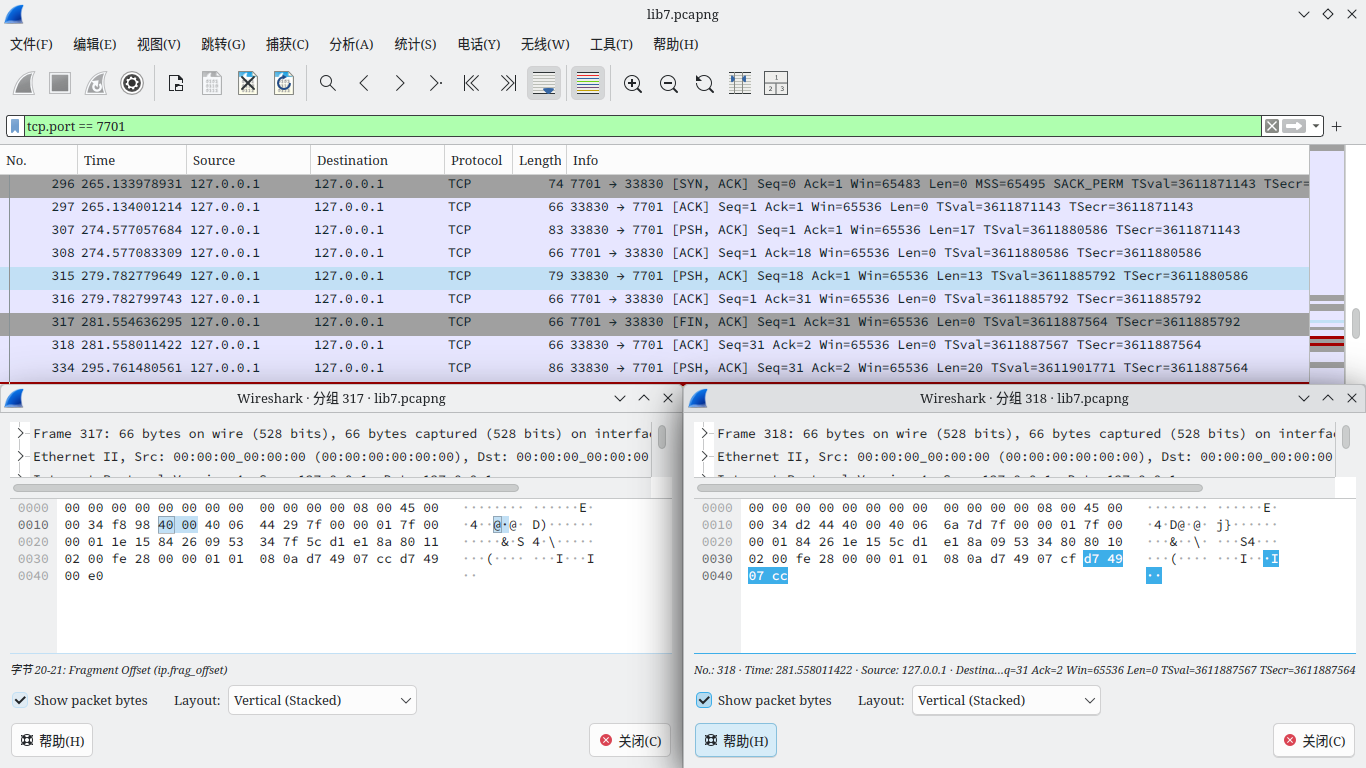Viewport: 1366px width, 768px height.
Task: Click the resize columns icon
Action: [740, 83]
